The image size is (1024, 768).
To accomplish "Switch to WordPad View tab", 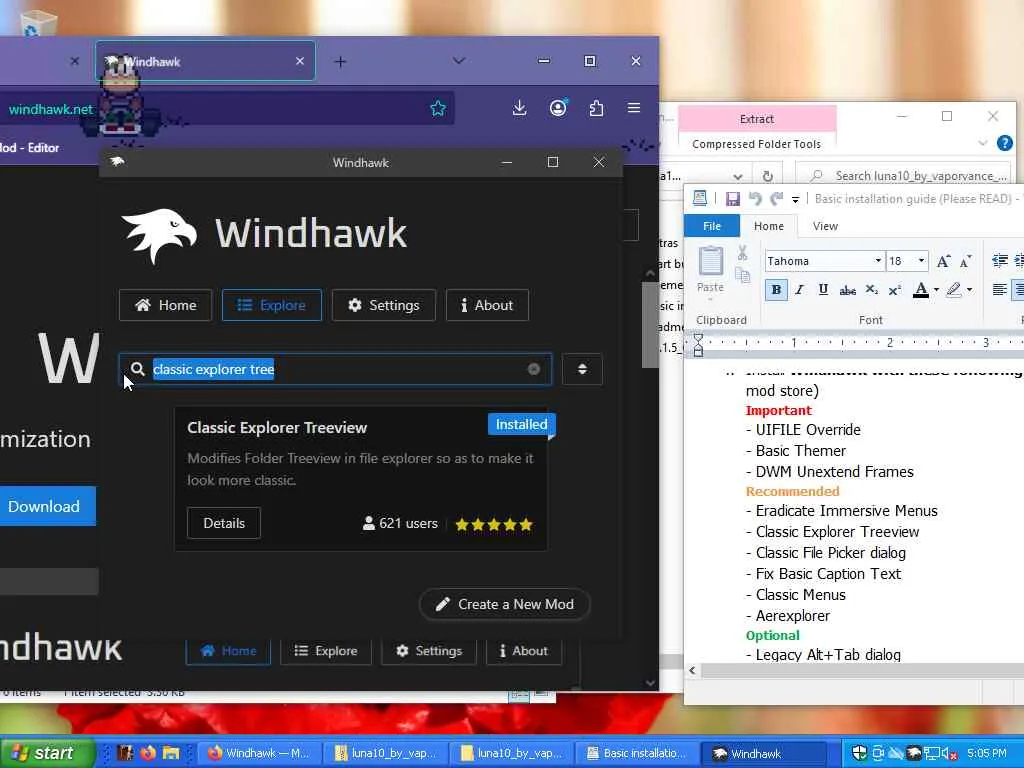I will tap(825, 226).
